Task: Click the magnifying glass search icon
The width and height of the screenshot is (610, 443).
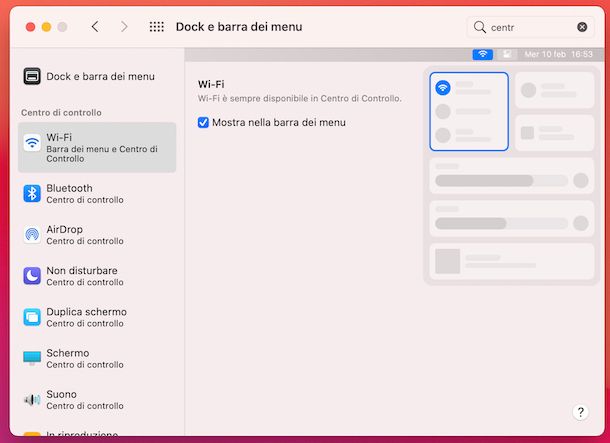Action: point(480,27)
